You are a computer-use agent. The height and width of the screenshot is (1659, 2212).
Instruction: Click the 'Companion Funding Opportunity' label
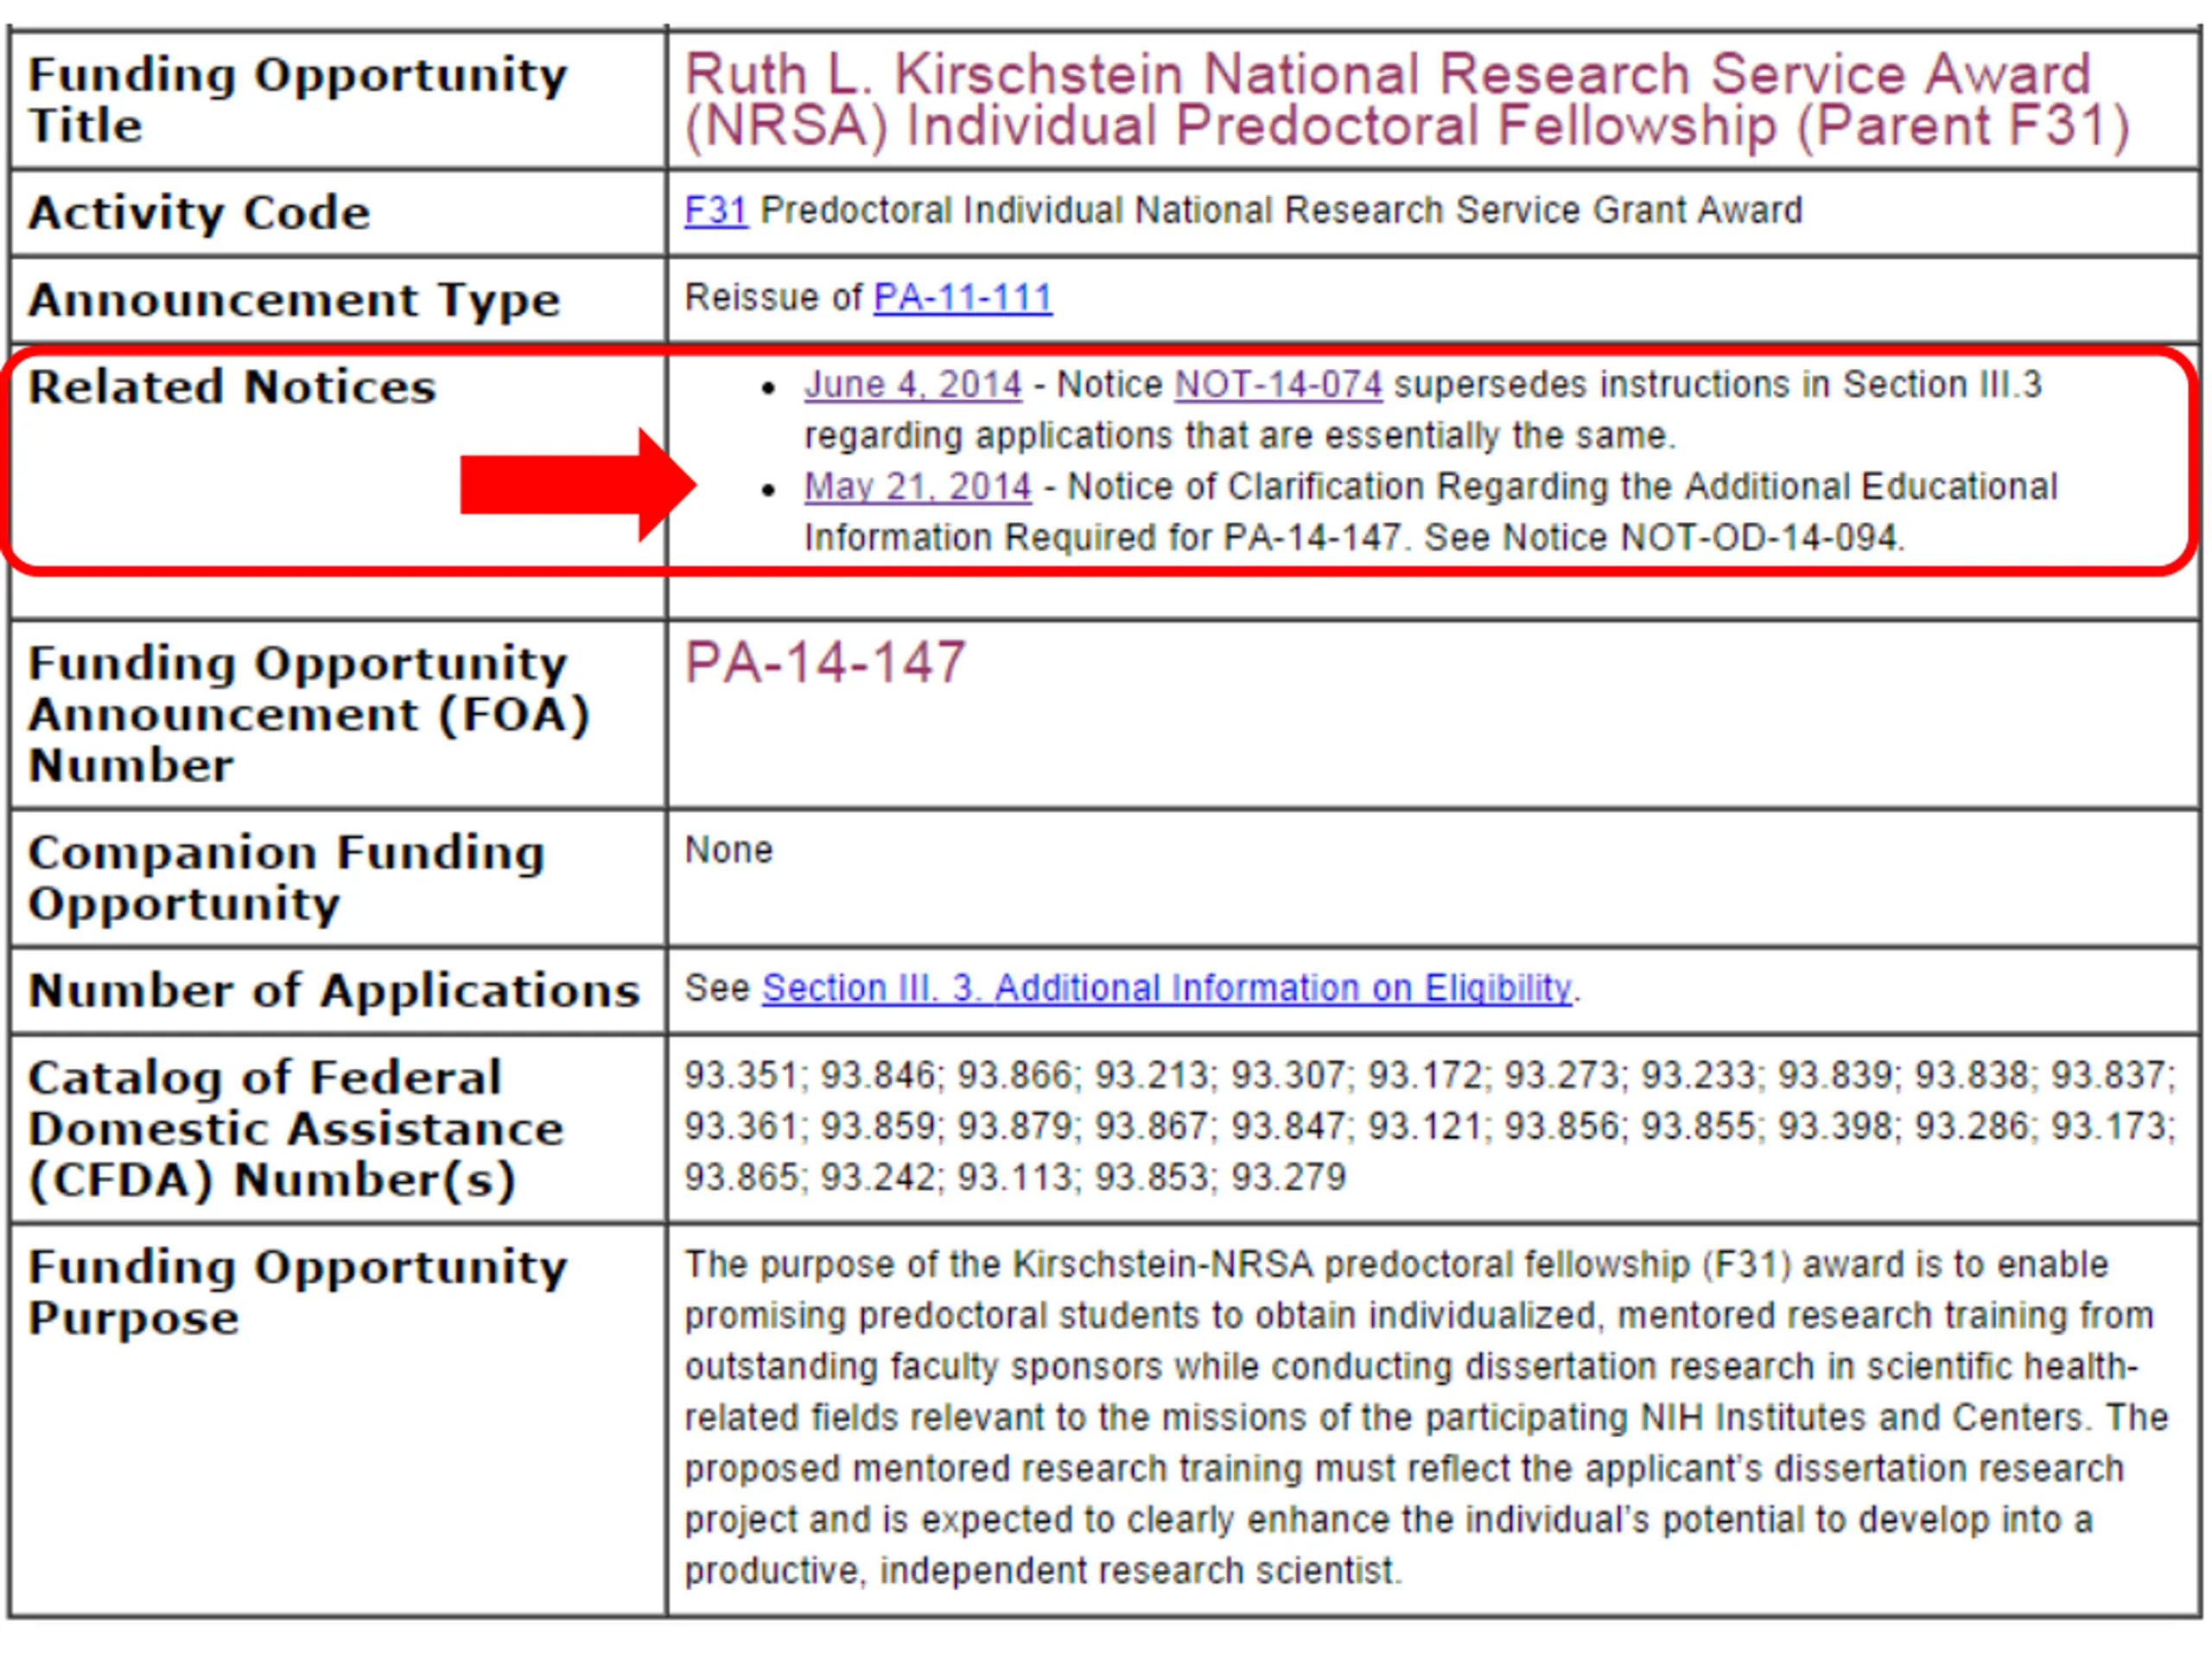pyautogui.click(x=286, y=878)
